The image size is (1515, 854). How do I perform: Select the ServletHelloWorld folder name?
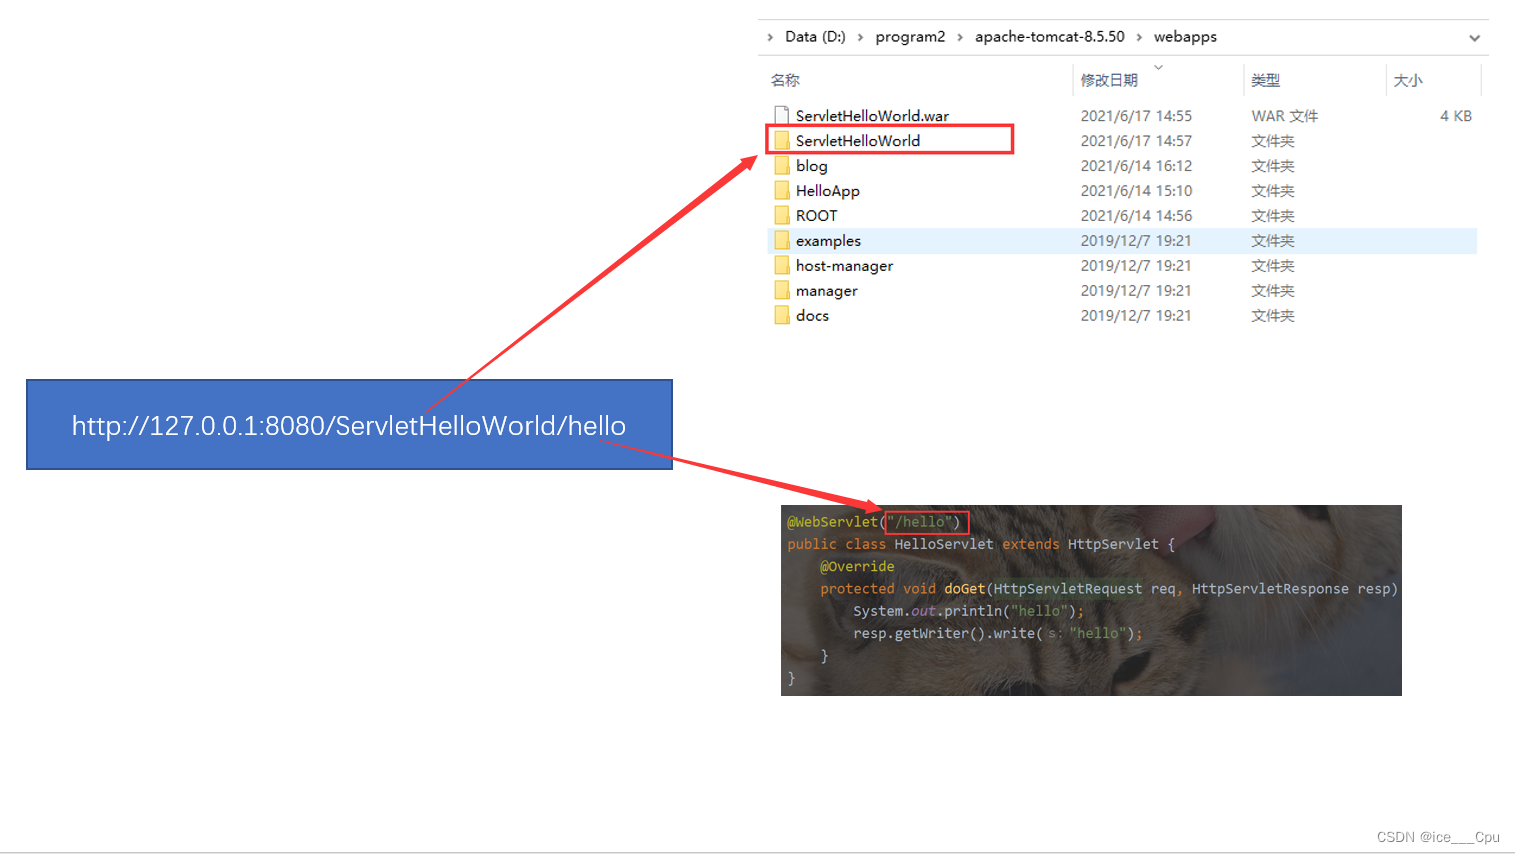858,141
